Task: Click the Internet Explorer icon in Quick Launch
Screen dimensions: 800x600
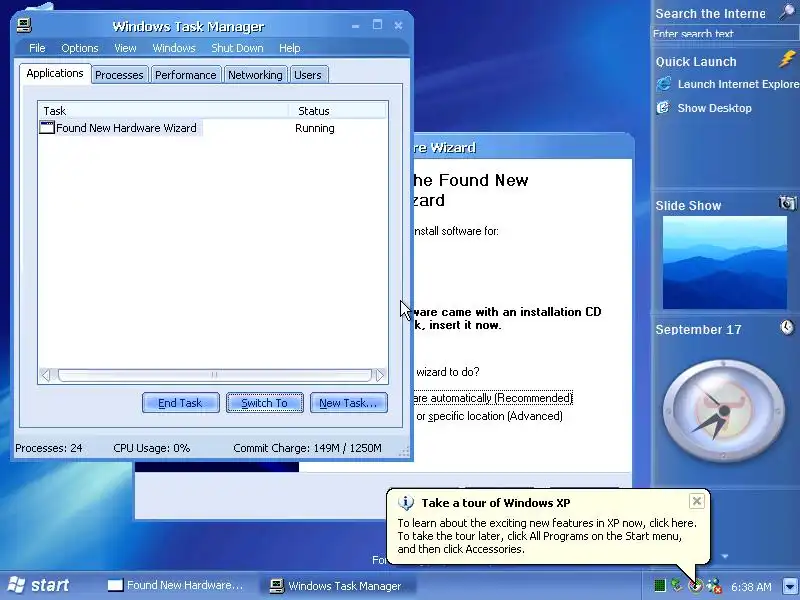Action: pos(664,84)
